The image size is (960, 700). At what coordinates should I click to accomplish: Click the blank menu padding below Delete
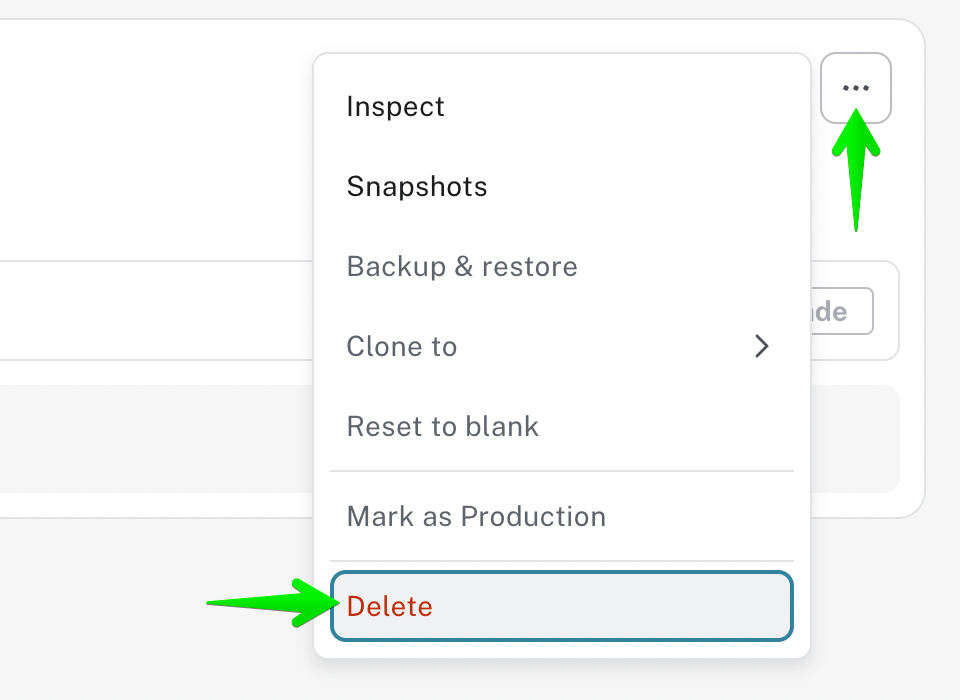[562, 649]
